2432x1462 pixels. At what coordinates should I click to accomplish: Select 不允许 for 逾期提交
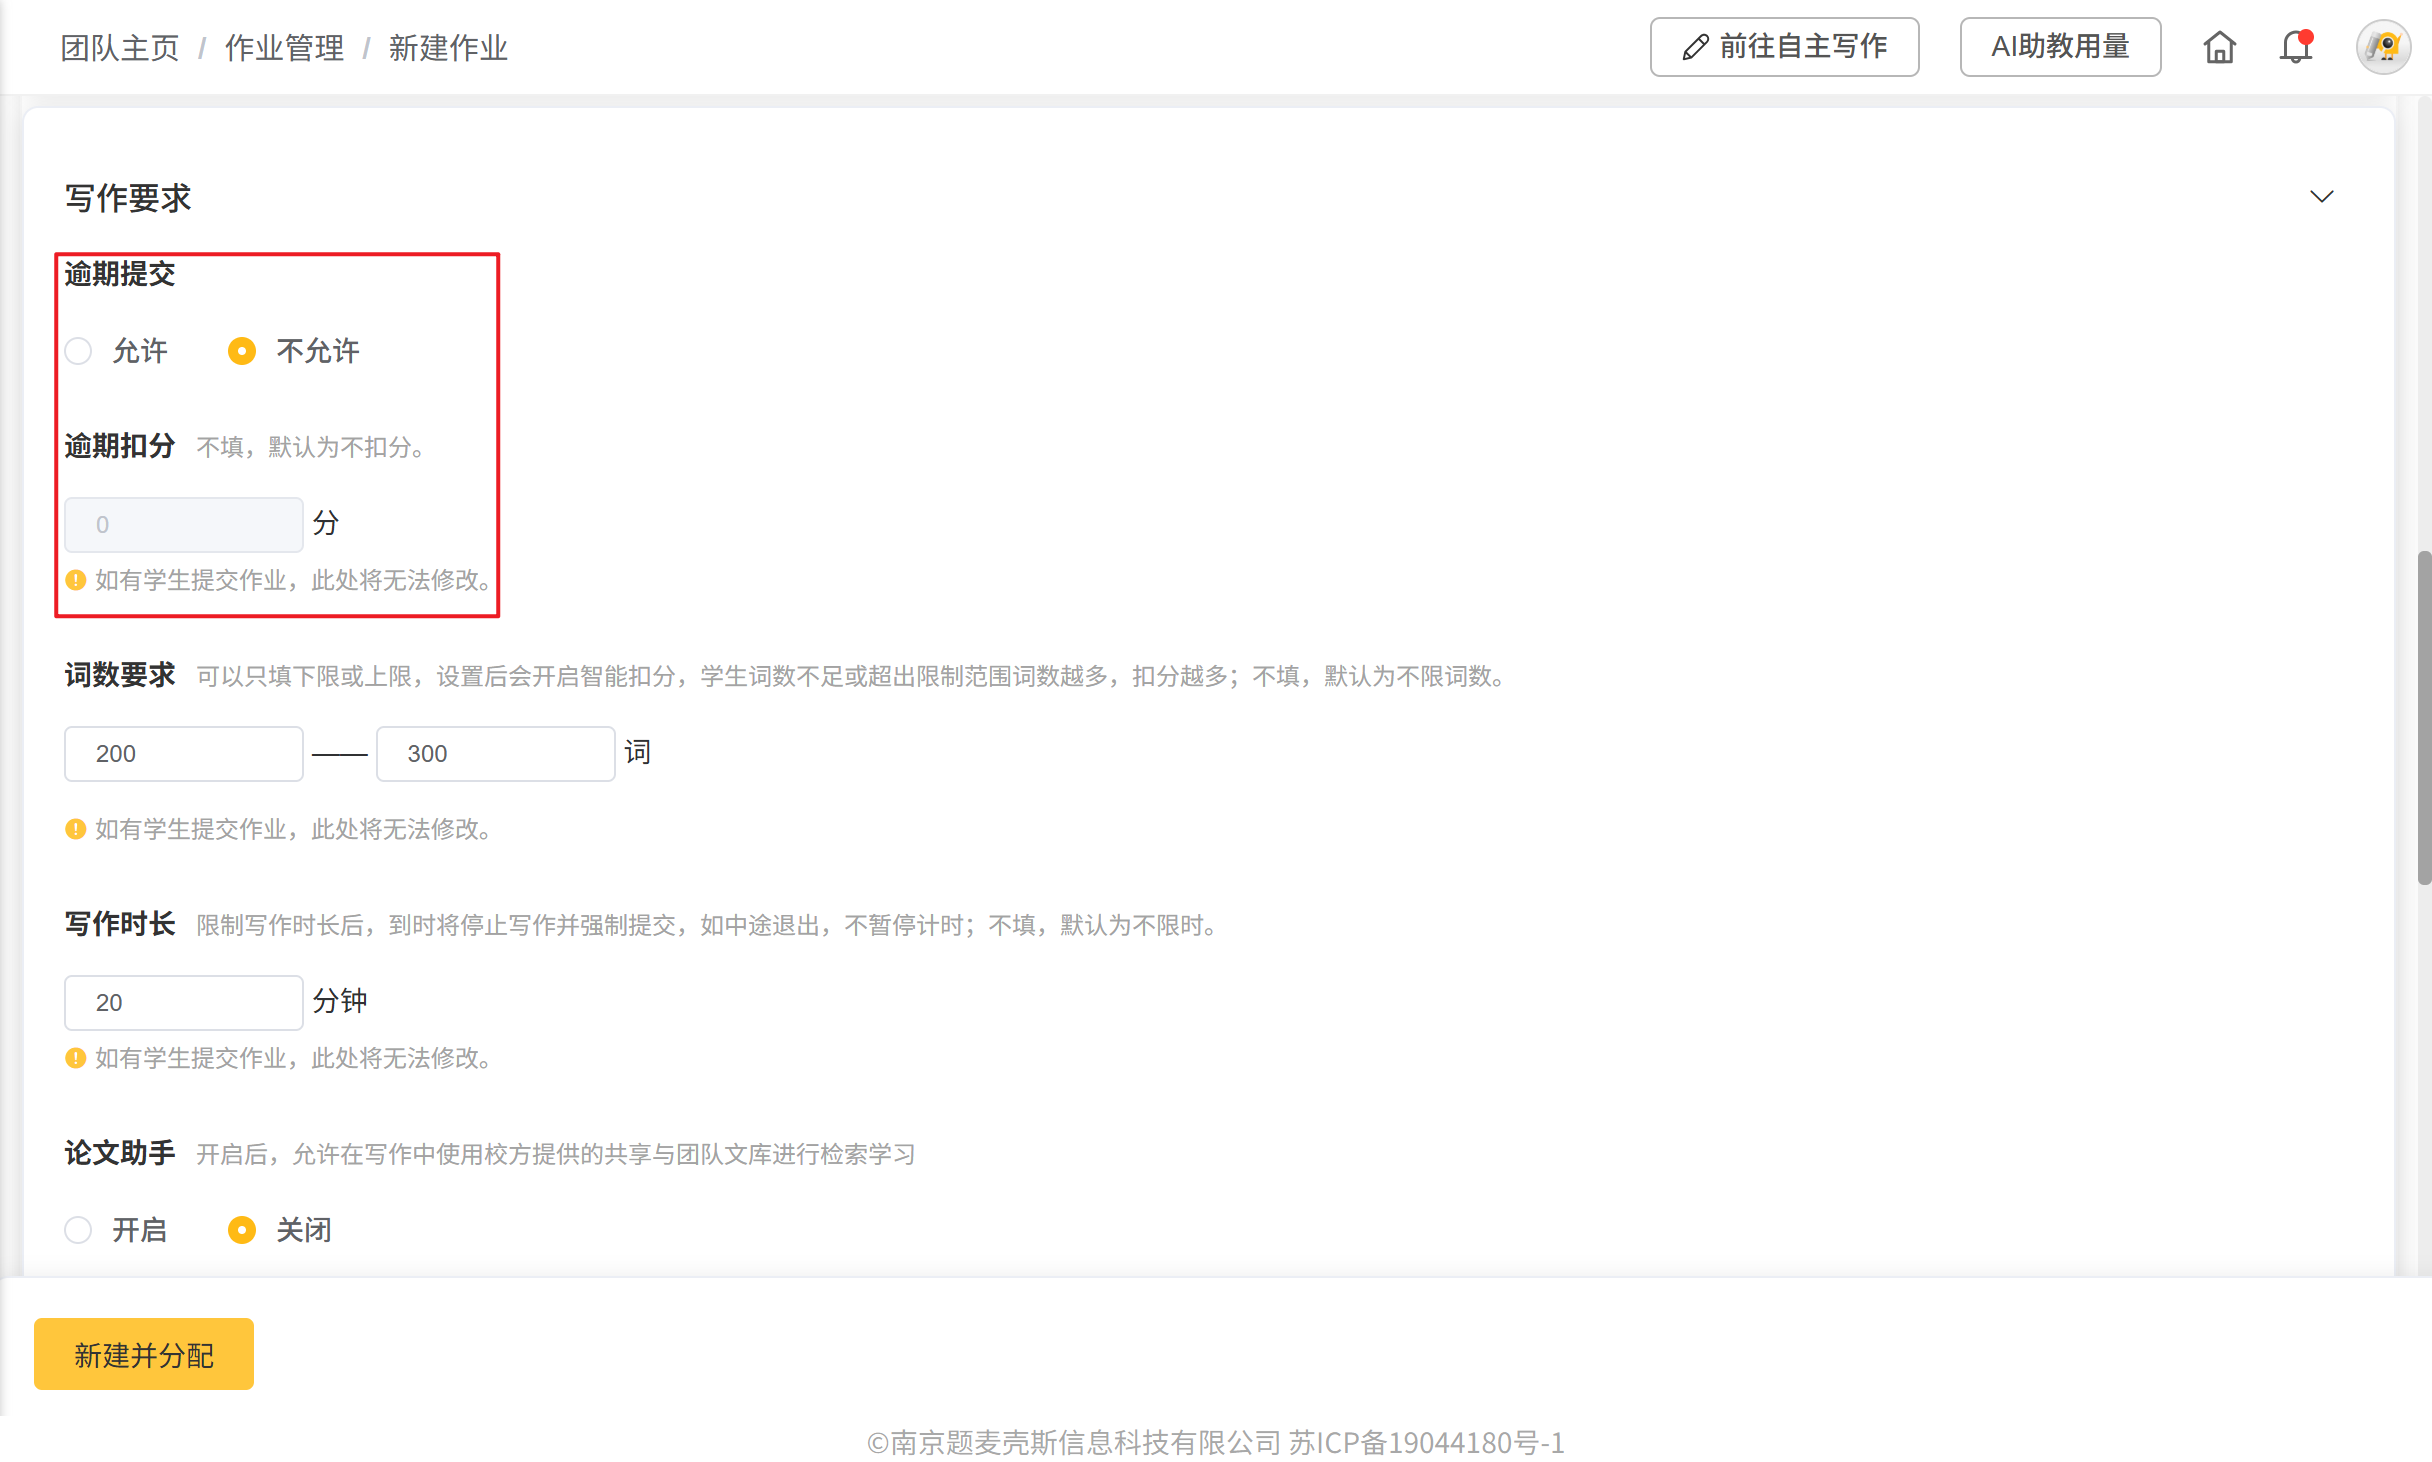point(242,351)
